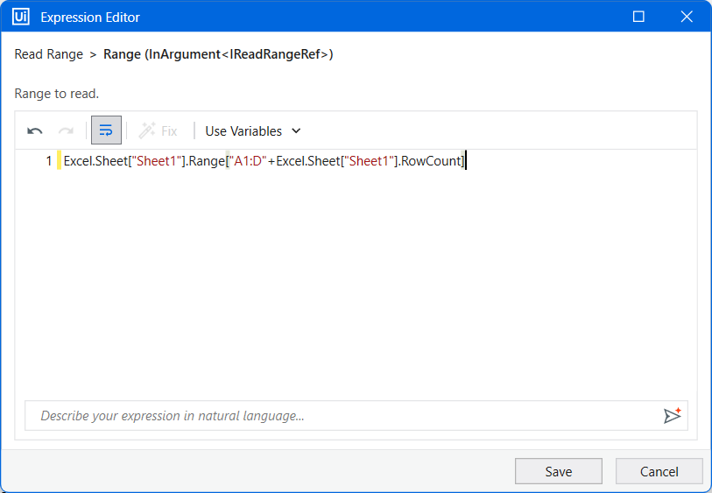Click empty editor area below the expression
This screenshot has height=493, width=712.
[356, 281]
